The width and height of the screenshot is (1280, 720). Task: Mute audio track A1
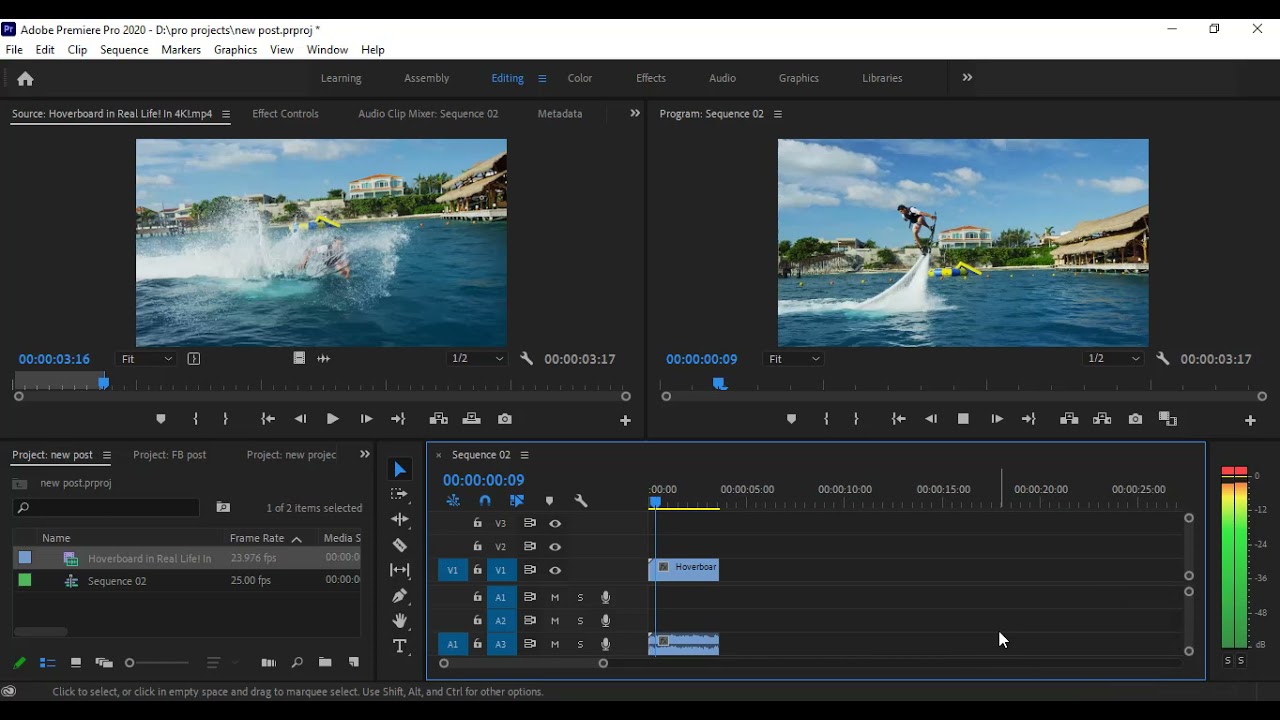coord(555,597)
